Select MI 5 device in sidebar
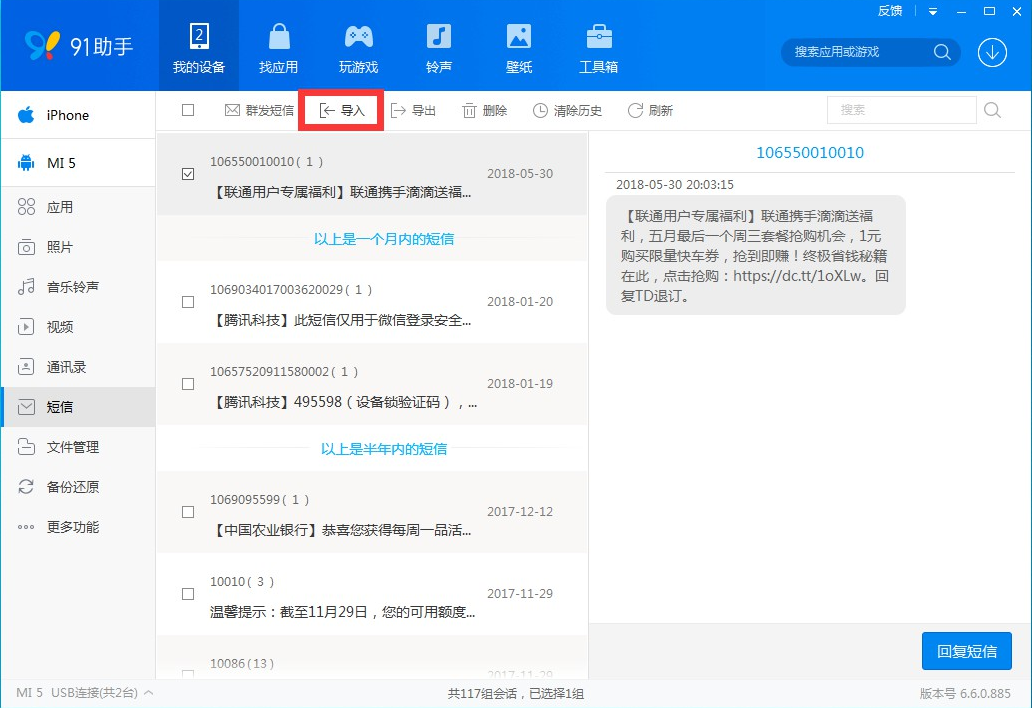Screen dimensions: 1032x708 [x=60, y=163]
